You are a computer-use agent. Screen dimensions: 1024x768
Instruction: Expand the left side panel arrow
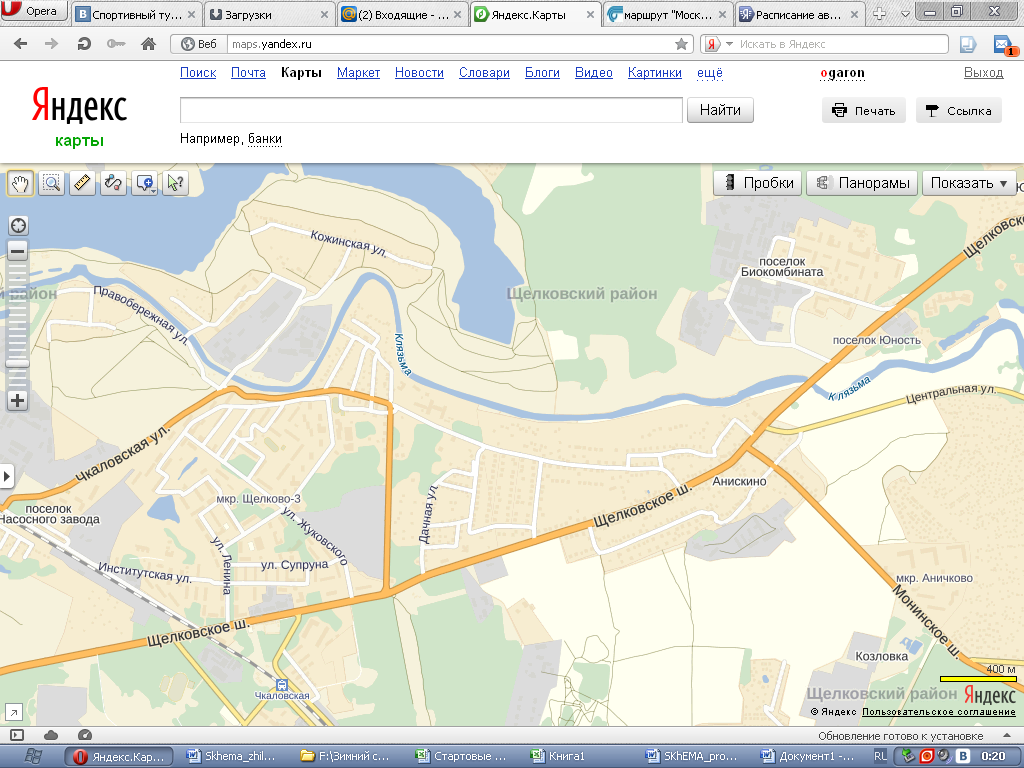tap(7, 475)
